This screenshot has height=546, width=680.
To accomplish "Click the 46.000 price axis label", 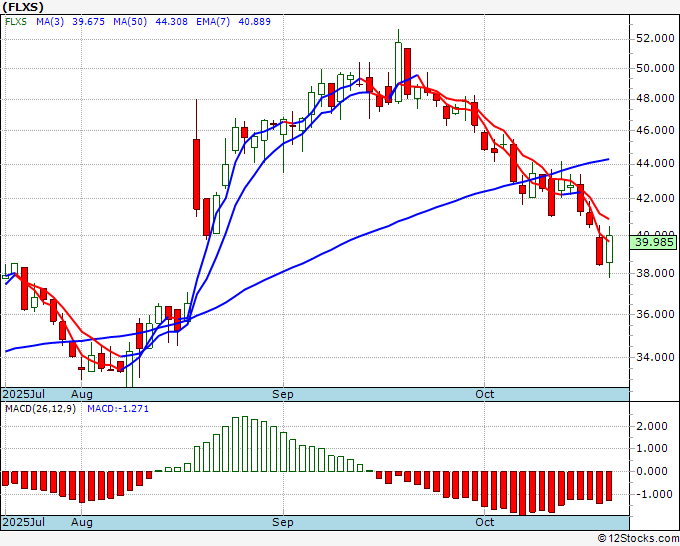I will (x=655, y=131).
